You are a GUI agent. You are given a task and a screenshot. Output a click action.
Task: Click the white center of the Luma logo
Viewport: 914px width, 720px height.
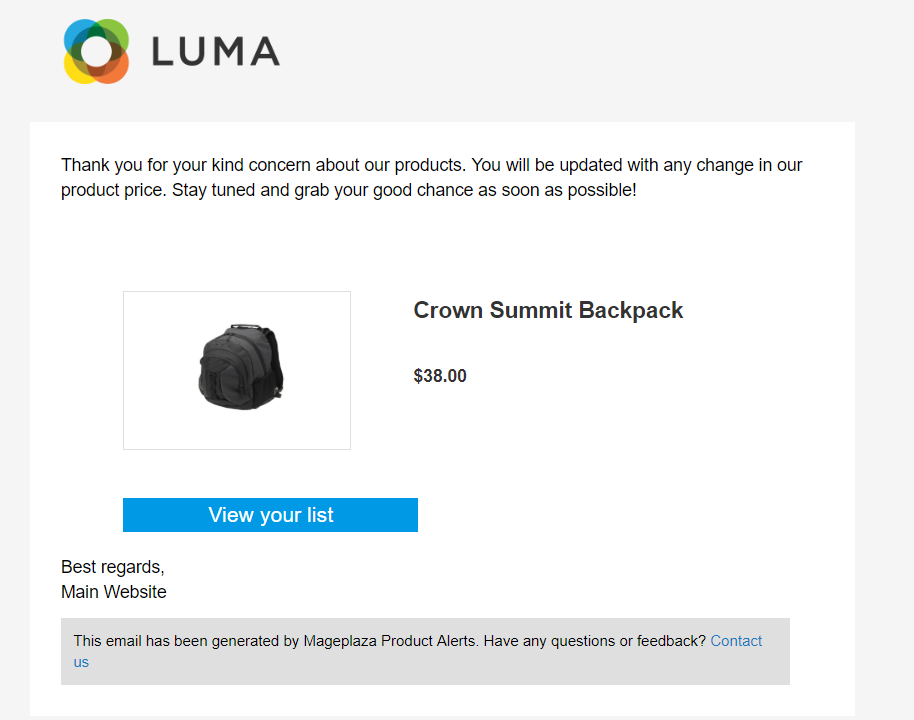pyautogui.click(x=96, y=51)
